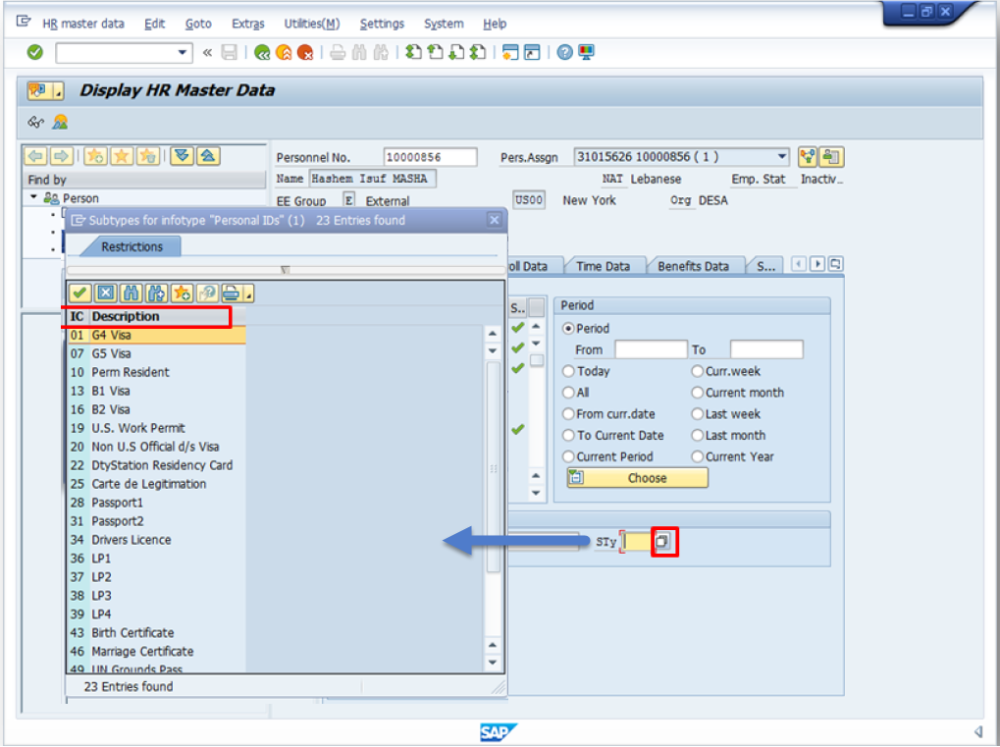Select the Period radio button
This screenshot has width=1000, height=747.
pos(568,329)
